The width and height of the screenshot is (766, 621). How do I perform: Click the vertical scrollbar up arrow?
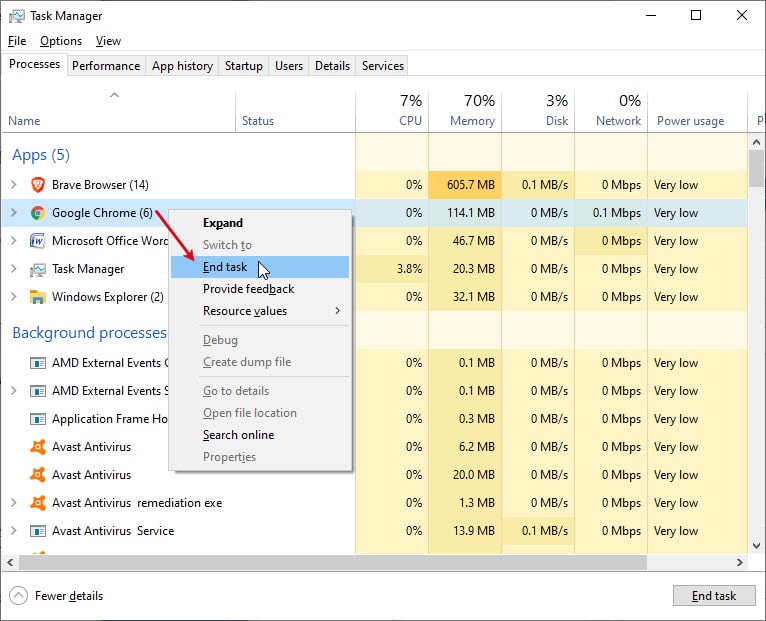(x=756, y=142)
